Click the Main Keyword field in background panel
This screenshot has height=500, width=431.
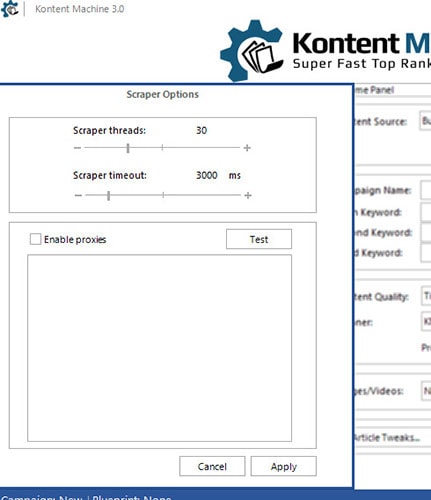point(426,212)
